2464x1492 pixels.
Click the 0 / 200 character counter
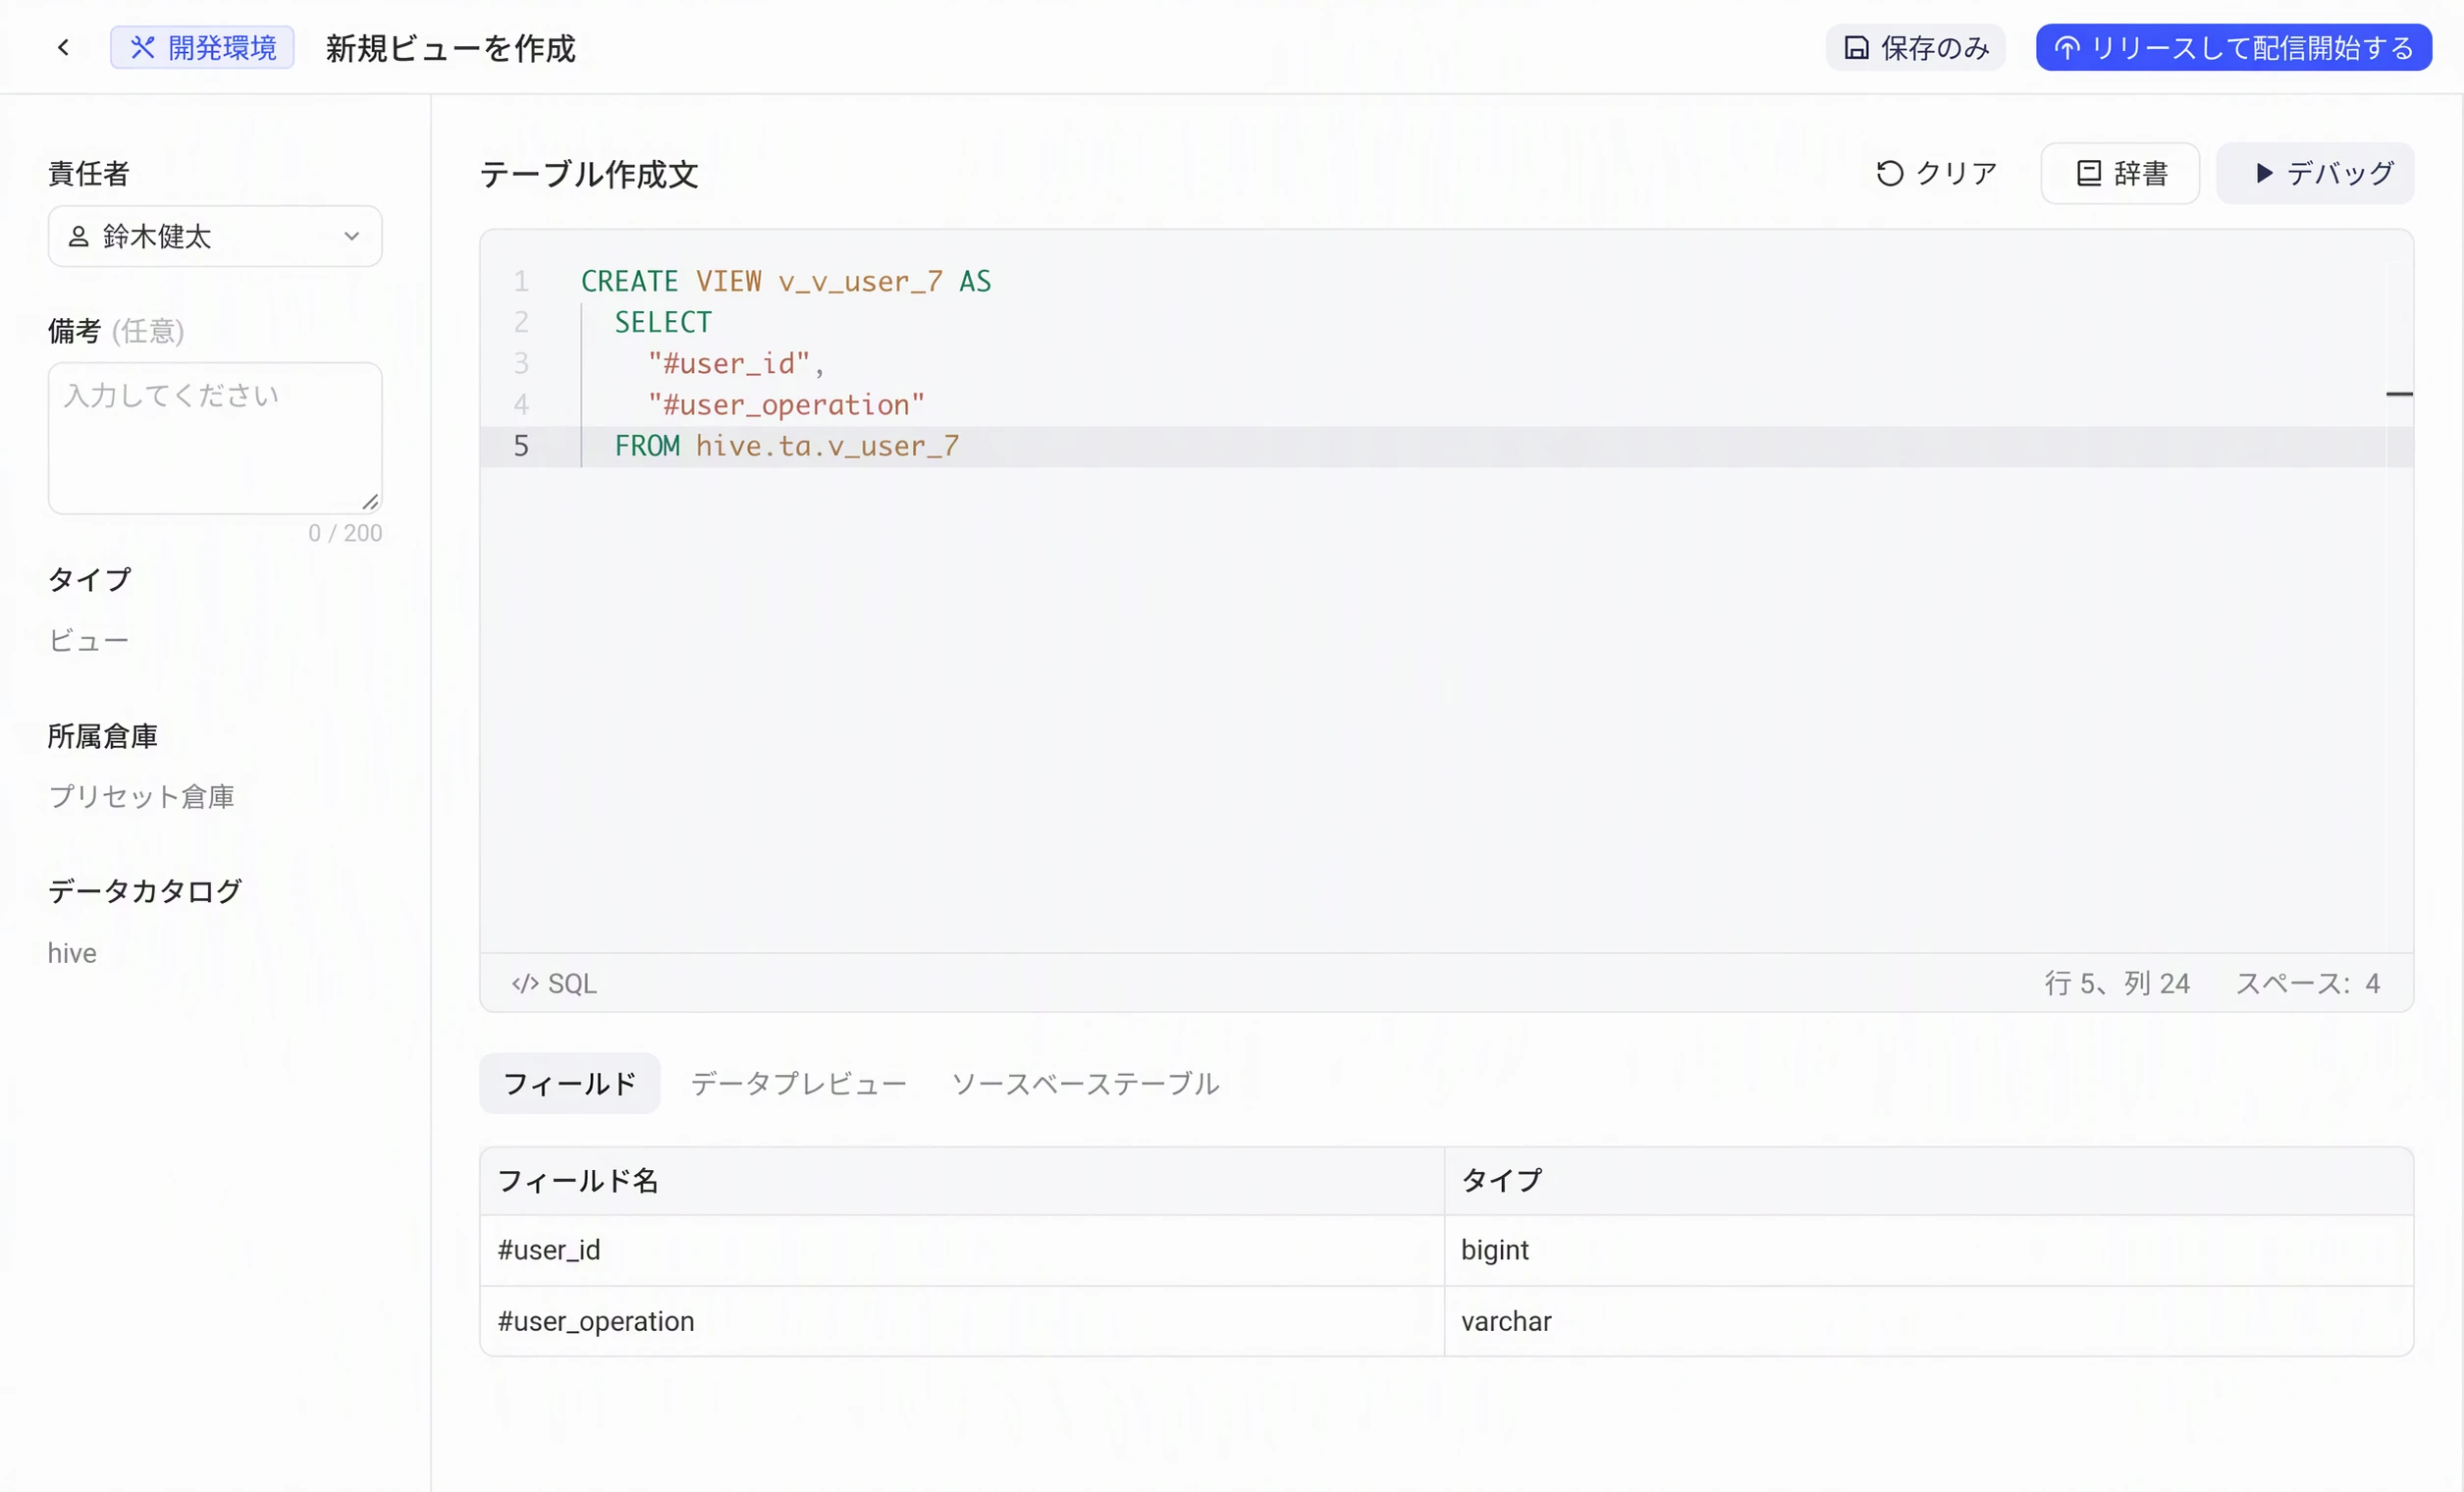click(x=345, y=532)
